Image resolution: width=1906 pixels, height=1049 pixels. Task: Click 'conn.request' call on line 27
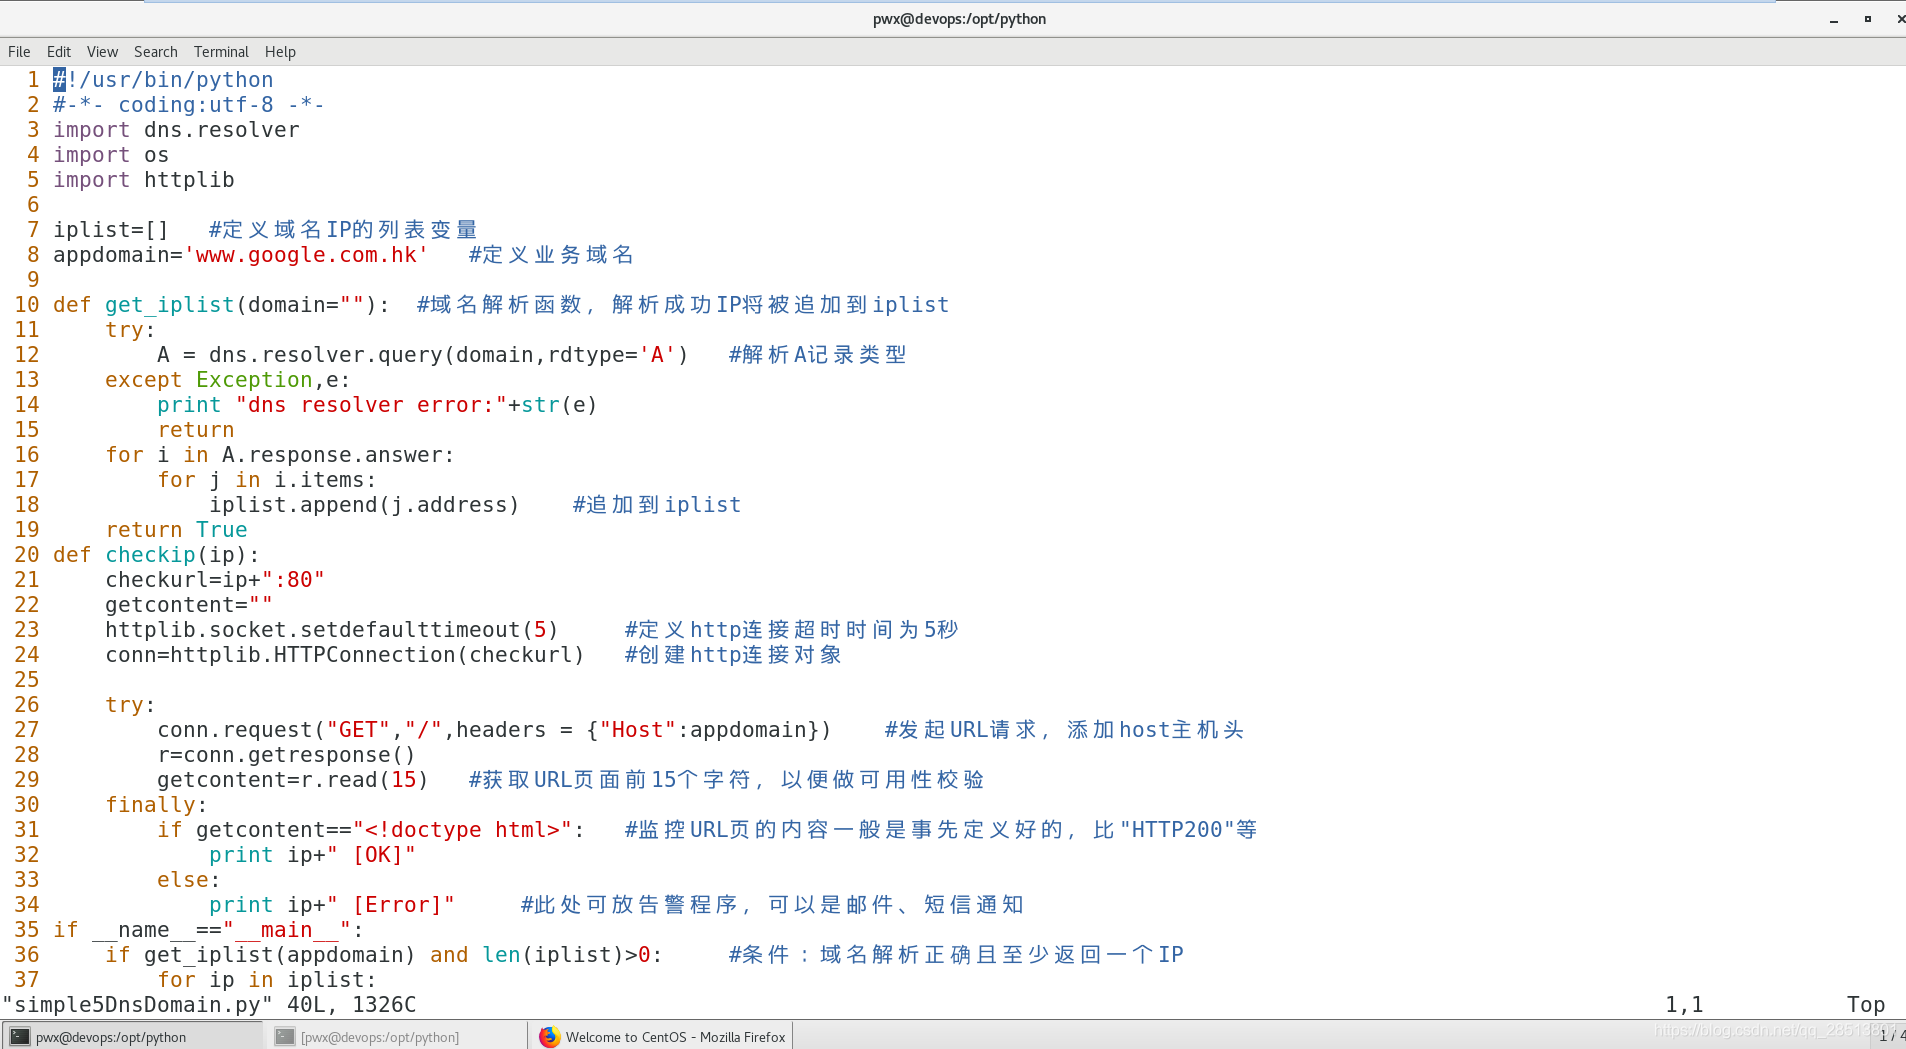click(235, 730)
